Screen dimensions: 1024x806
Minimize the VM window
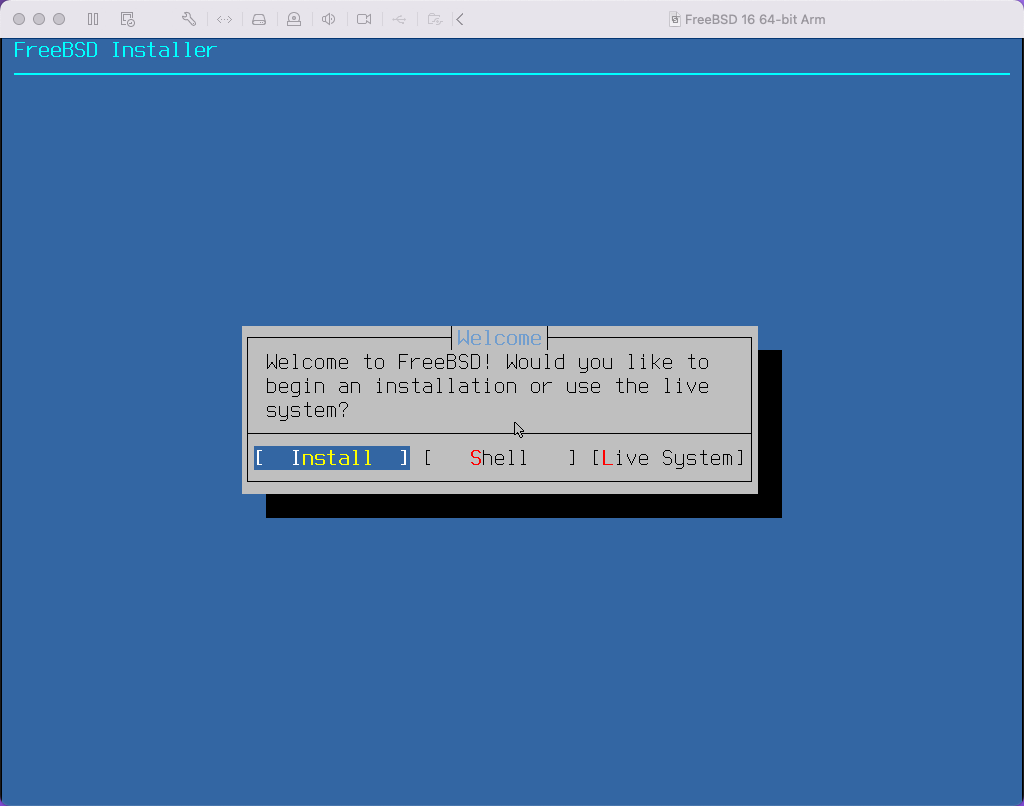(x=39, y=19)
